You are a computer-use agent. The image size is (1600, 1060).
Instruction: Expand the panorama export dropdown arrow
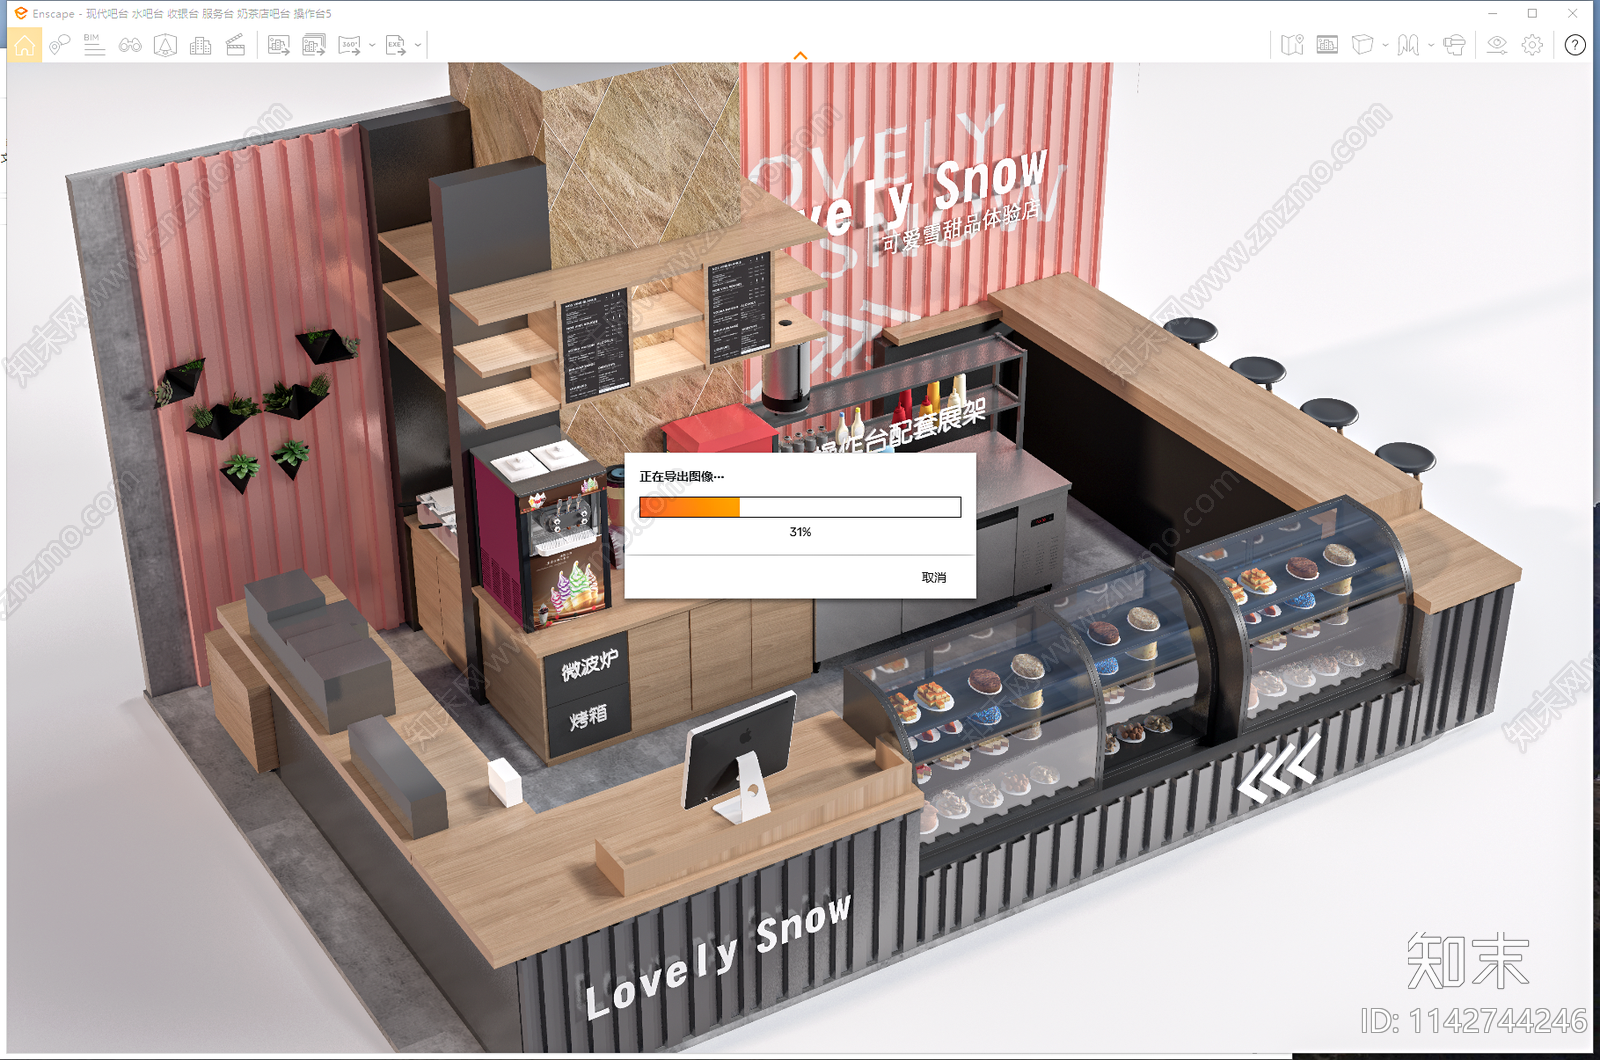tap(372, 45)
